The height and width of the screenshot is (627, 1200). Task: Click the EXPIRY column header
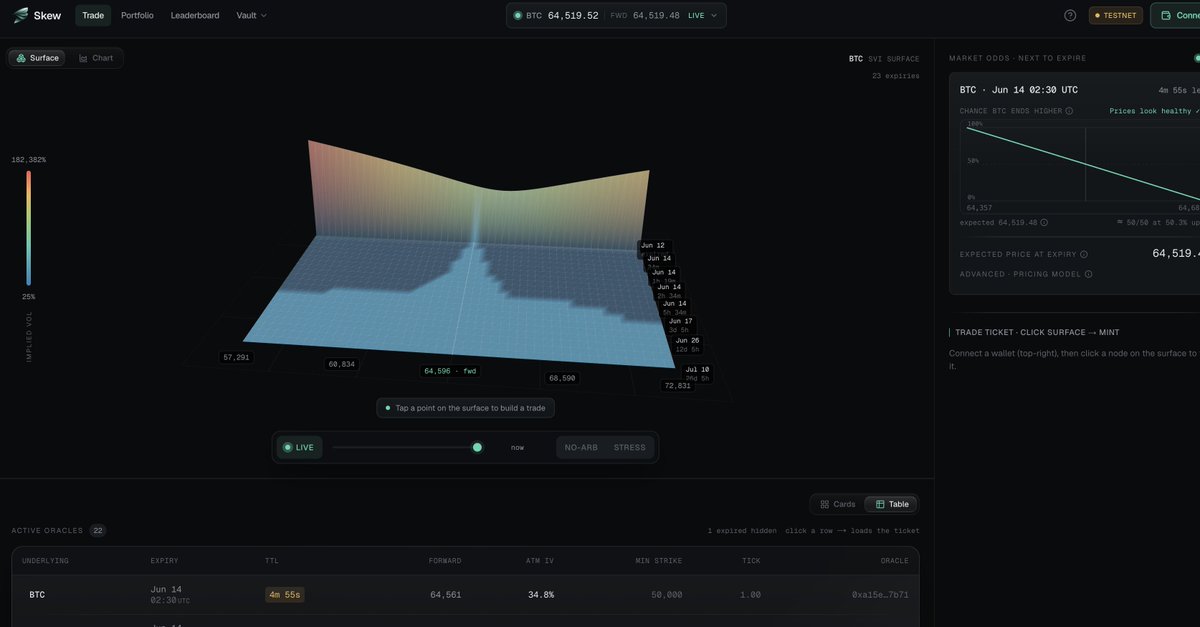(x=164, y=561)
